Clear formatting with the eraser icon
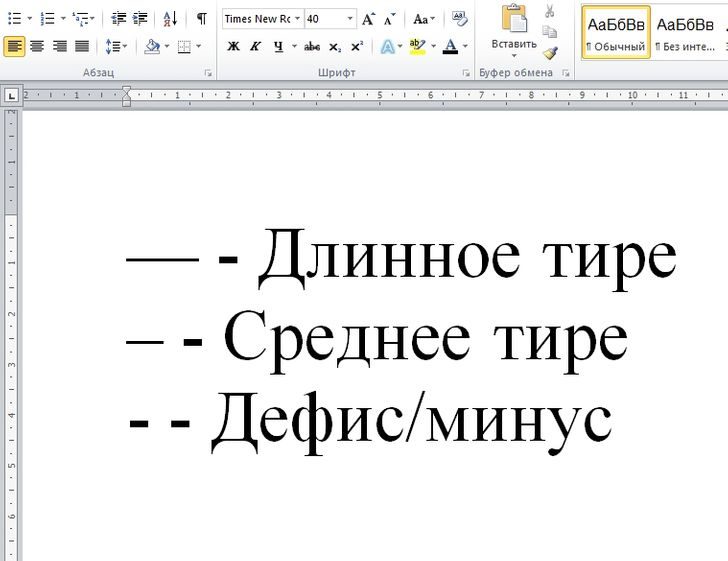This screenshot has width=728, height=561. coord(459,19)
